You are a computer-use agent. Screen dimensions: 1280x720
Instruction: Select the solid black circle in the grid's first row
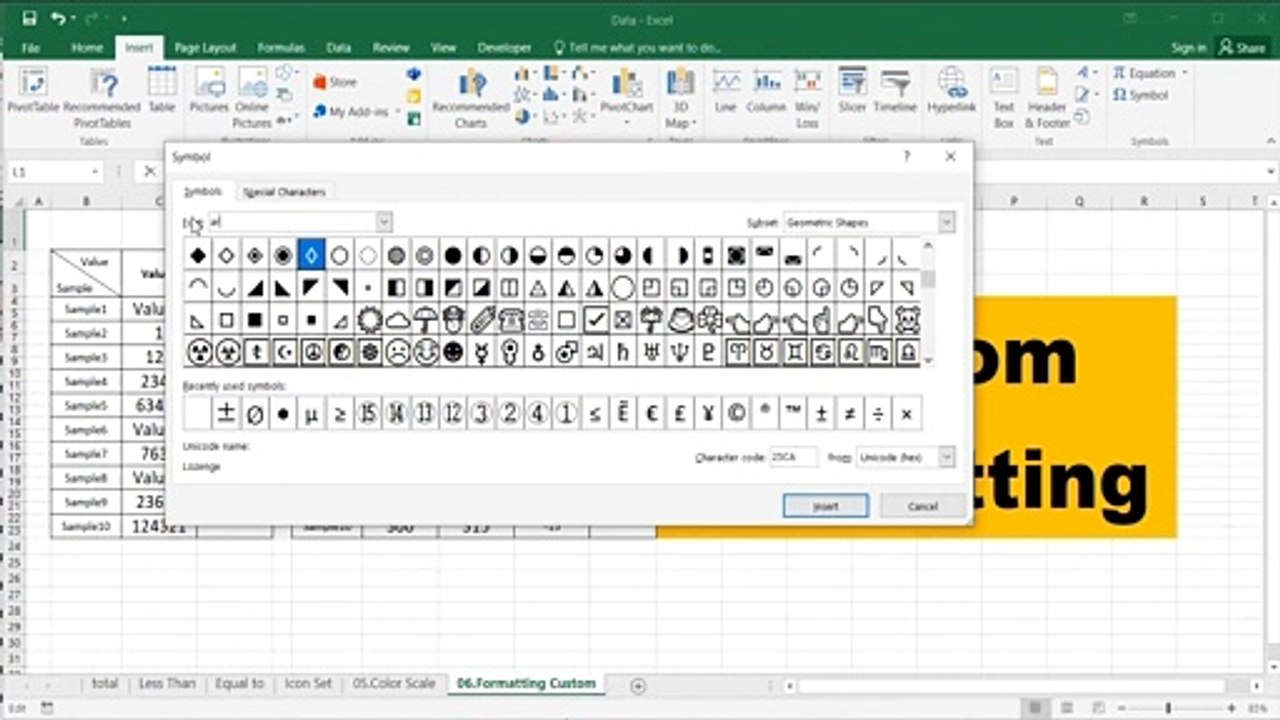click(x=453, y=256)
